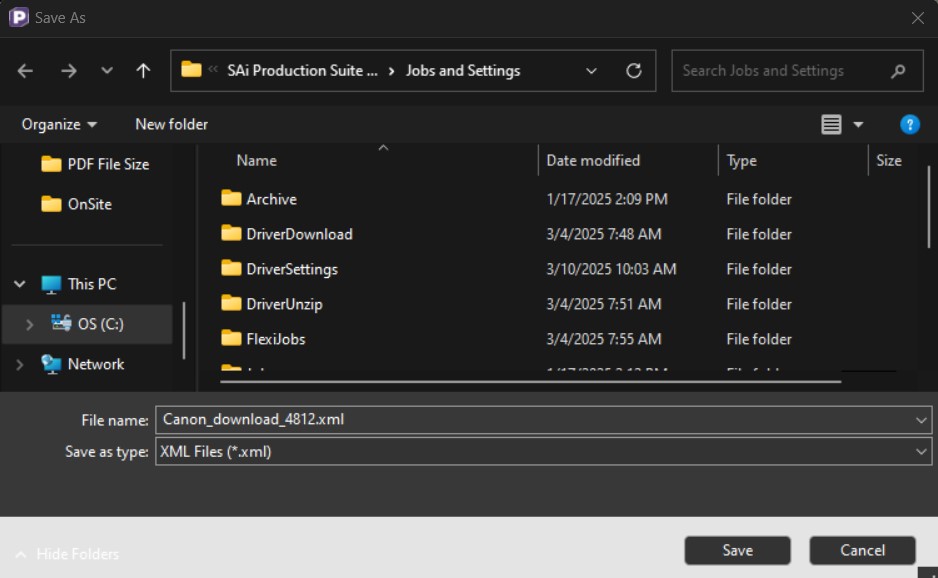Screen dimensions: 938x578
Task: Sort by the Type column header
Action: pos(741,160)
